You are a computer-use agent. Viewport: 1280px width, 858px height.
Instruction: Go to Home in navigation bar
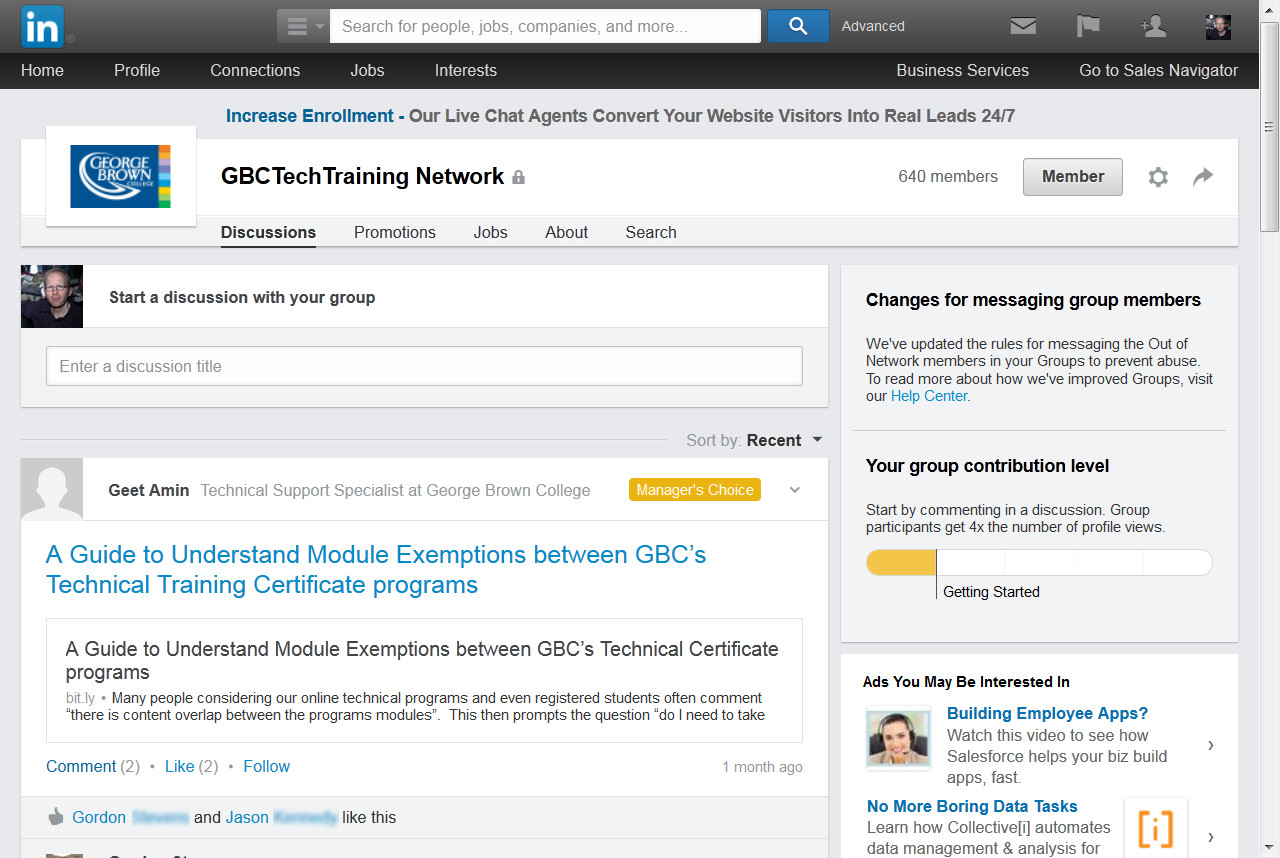pyautogui.click(x=42, y=70)
